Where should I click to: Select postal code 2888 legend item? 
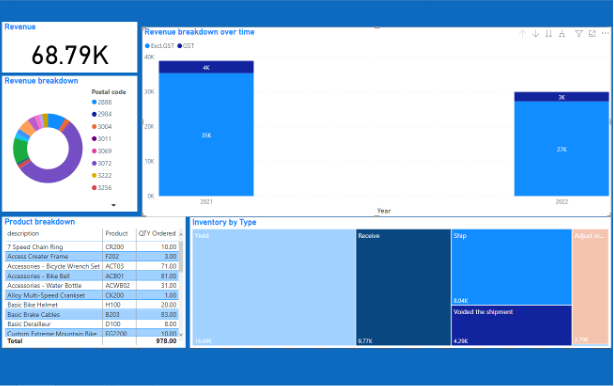(102, 102)
